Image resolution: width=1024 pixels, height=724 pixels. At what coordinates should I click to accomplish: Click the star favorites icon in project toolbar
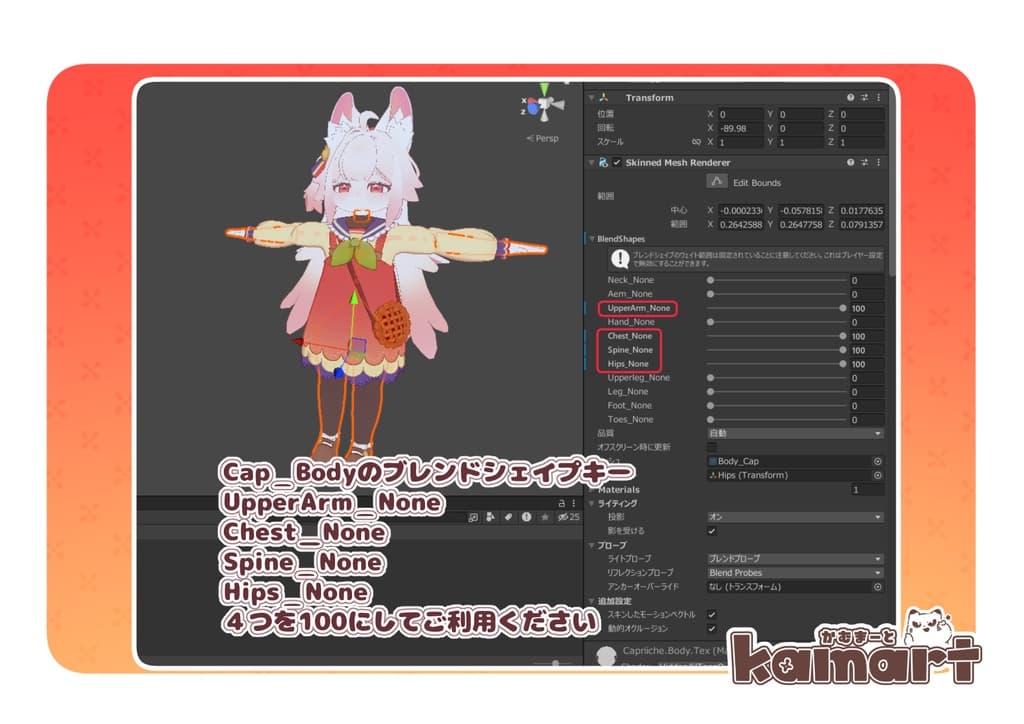[x=545, y=517]
